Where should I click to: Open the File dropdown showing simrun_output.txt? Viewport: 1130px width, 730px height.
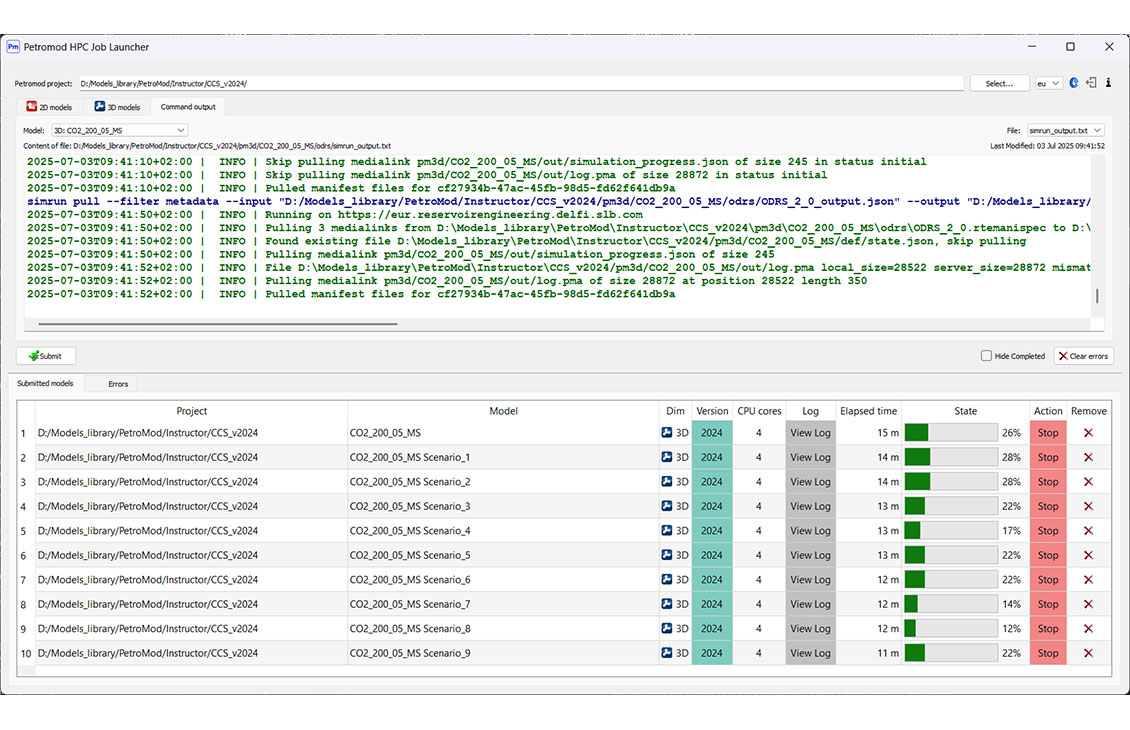pos(1063,129)
